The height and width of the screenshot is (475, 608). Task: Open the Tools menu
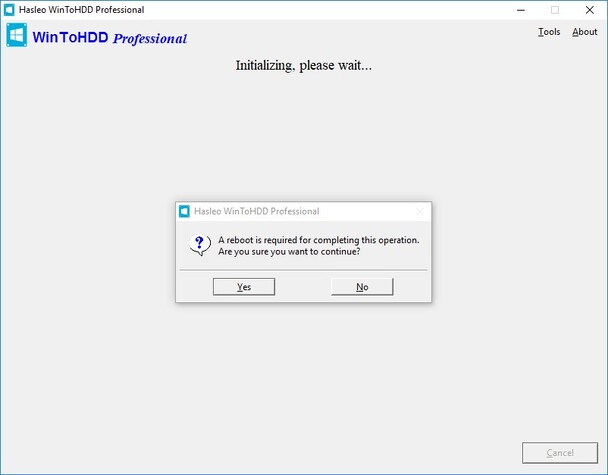tap(549, 32)
